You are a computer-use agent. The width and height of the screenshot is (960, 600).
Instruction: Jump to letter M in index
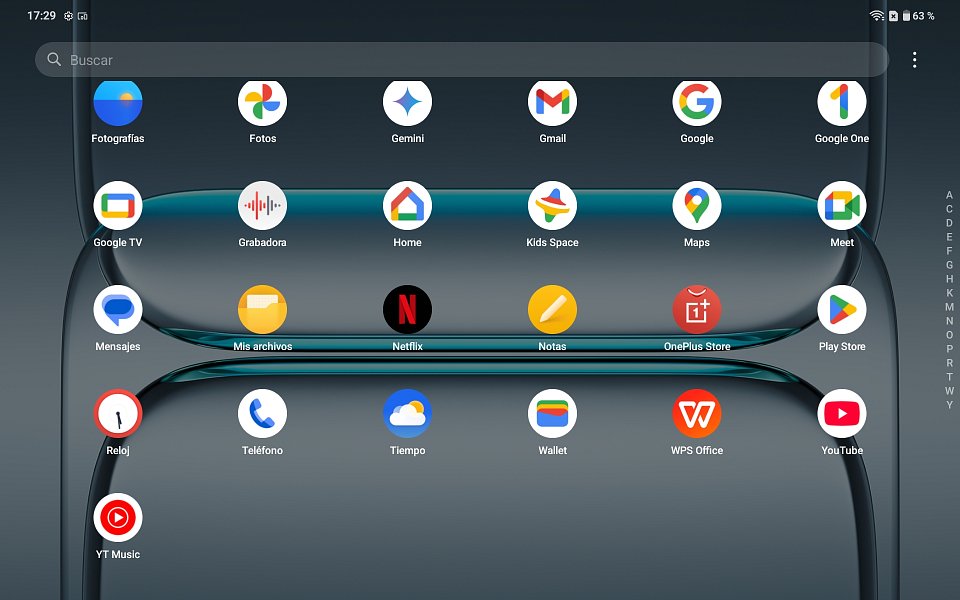point(949,307)
